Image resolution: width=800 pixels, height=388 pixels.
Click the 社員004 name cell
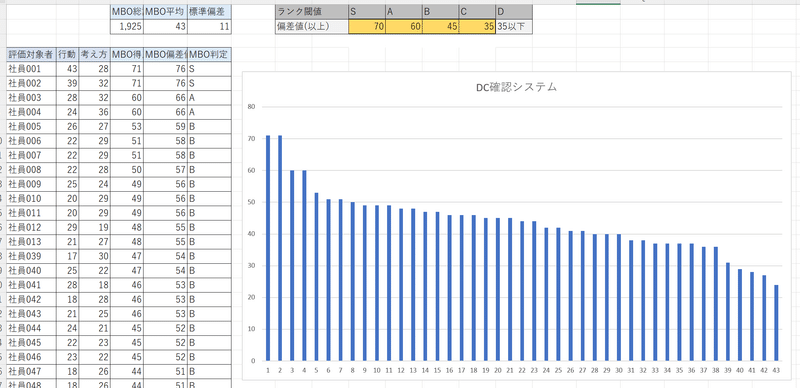tap(31, 112)
